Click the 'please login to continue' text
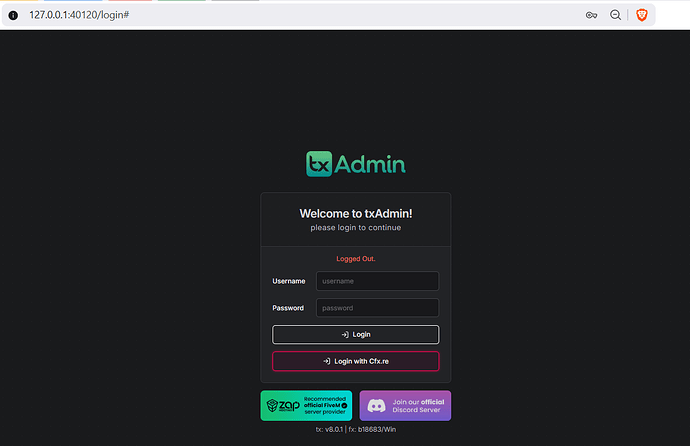The width and height of the screenshot is (690, 446). [356, 227]
